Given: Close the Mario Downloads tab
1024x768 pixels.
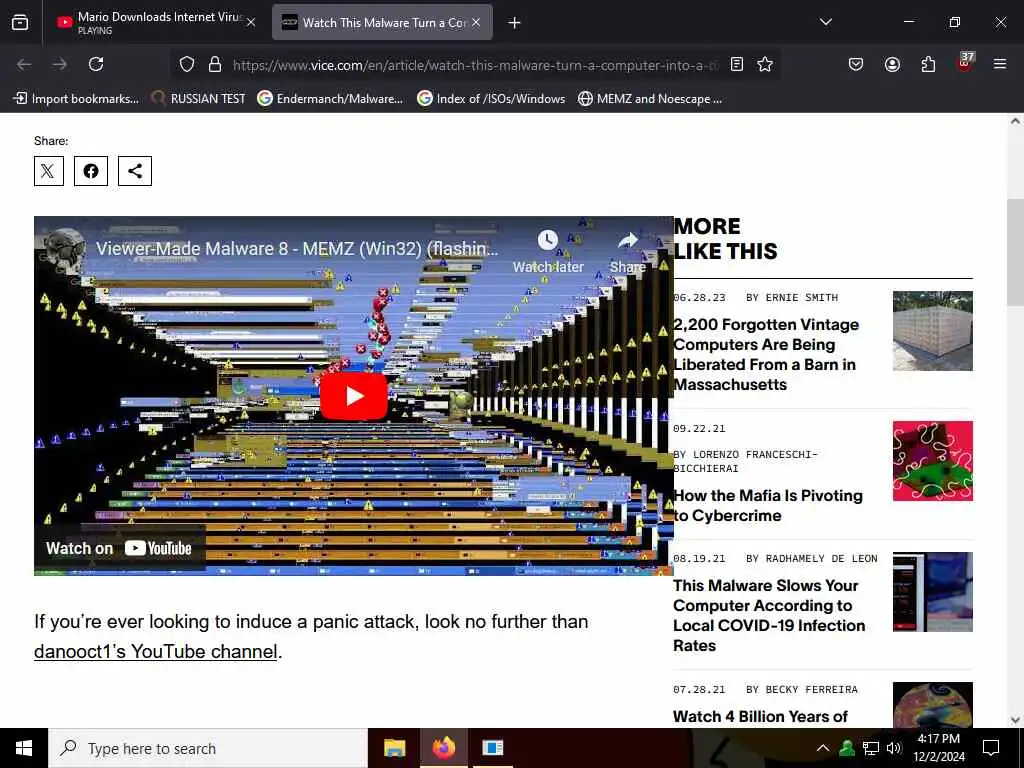Looking at the screenshot, I should (251, 22).
